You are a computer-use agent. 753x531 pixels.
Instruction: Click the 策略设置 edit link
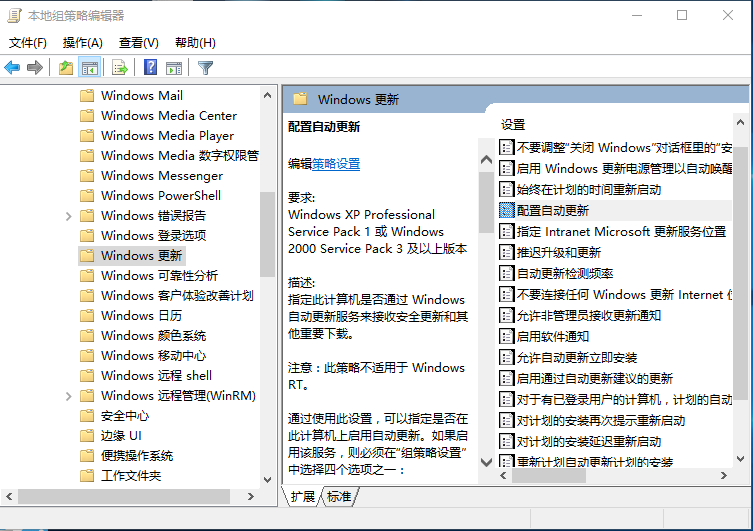tap(336, 164)
